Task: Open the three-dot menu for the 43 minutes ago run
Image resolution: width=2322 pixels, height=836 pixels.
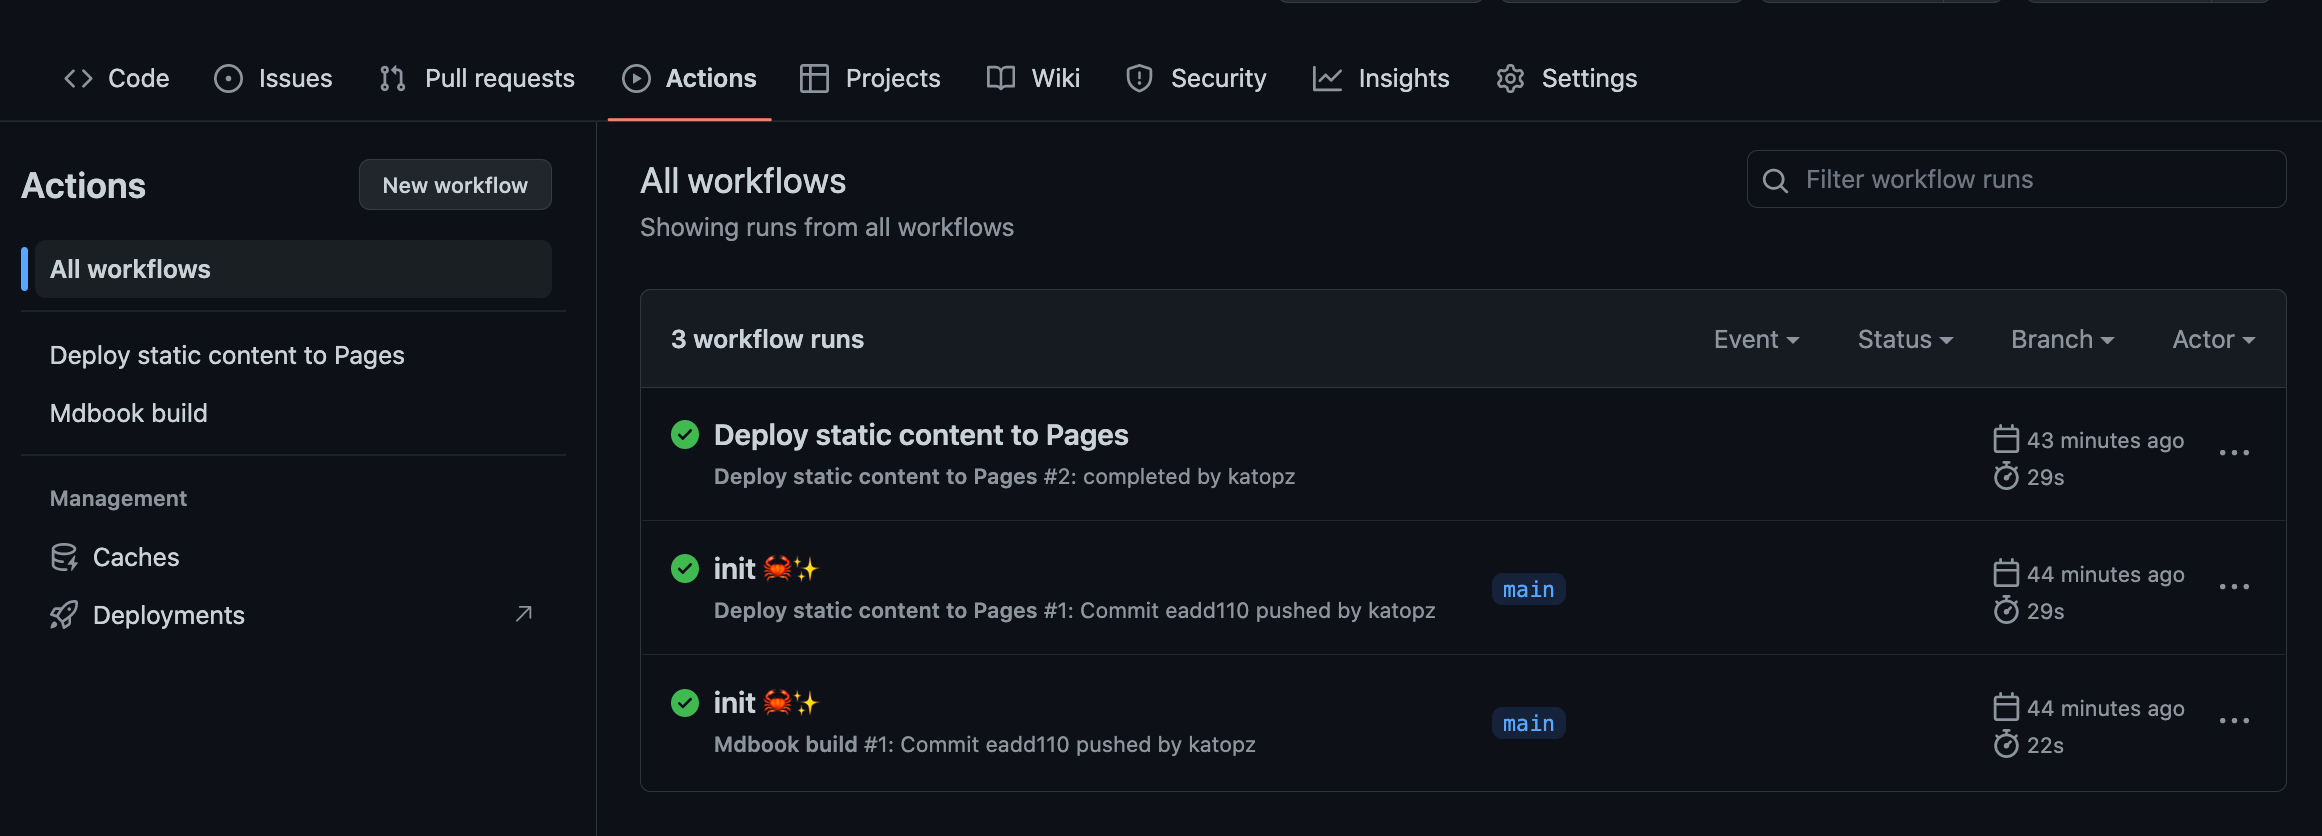Action: (x=2234, y=453)
